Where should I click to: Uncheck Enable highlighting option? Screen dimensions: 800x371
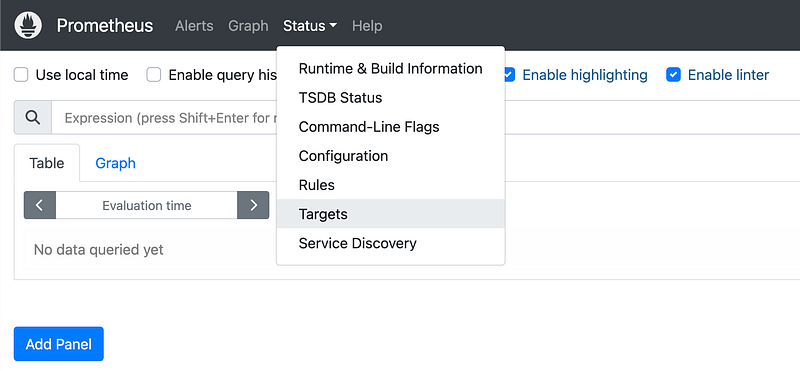(x=508, y=75)
